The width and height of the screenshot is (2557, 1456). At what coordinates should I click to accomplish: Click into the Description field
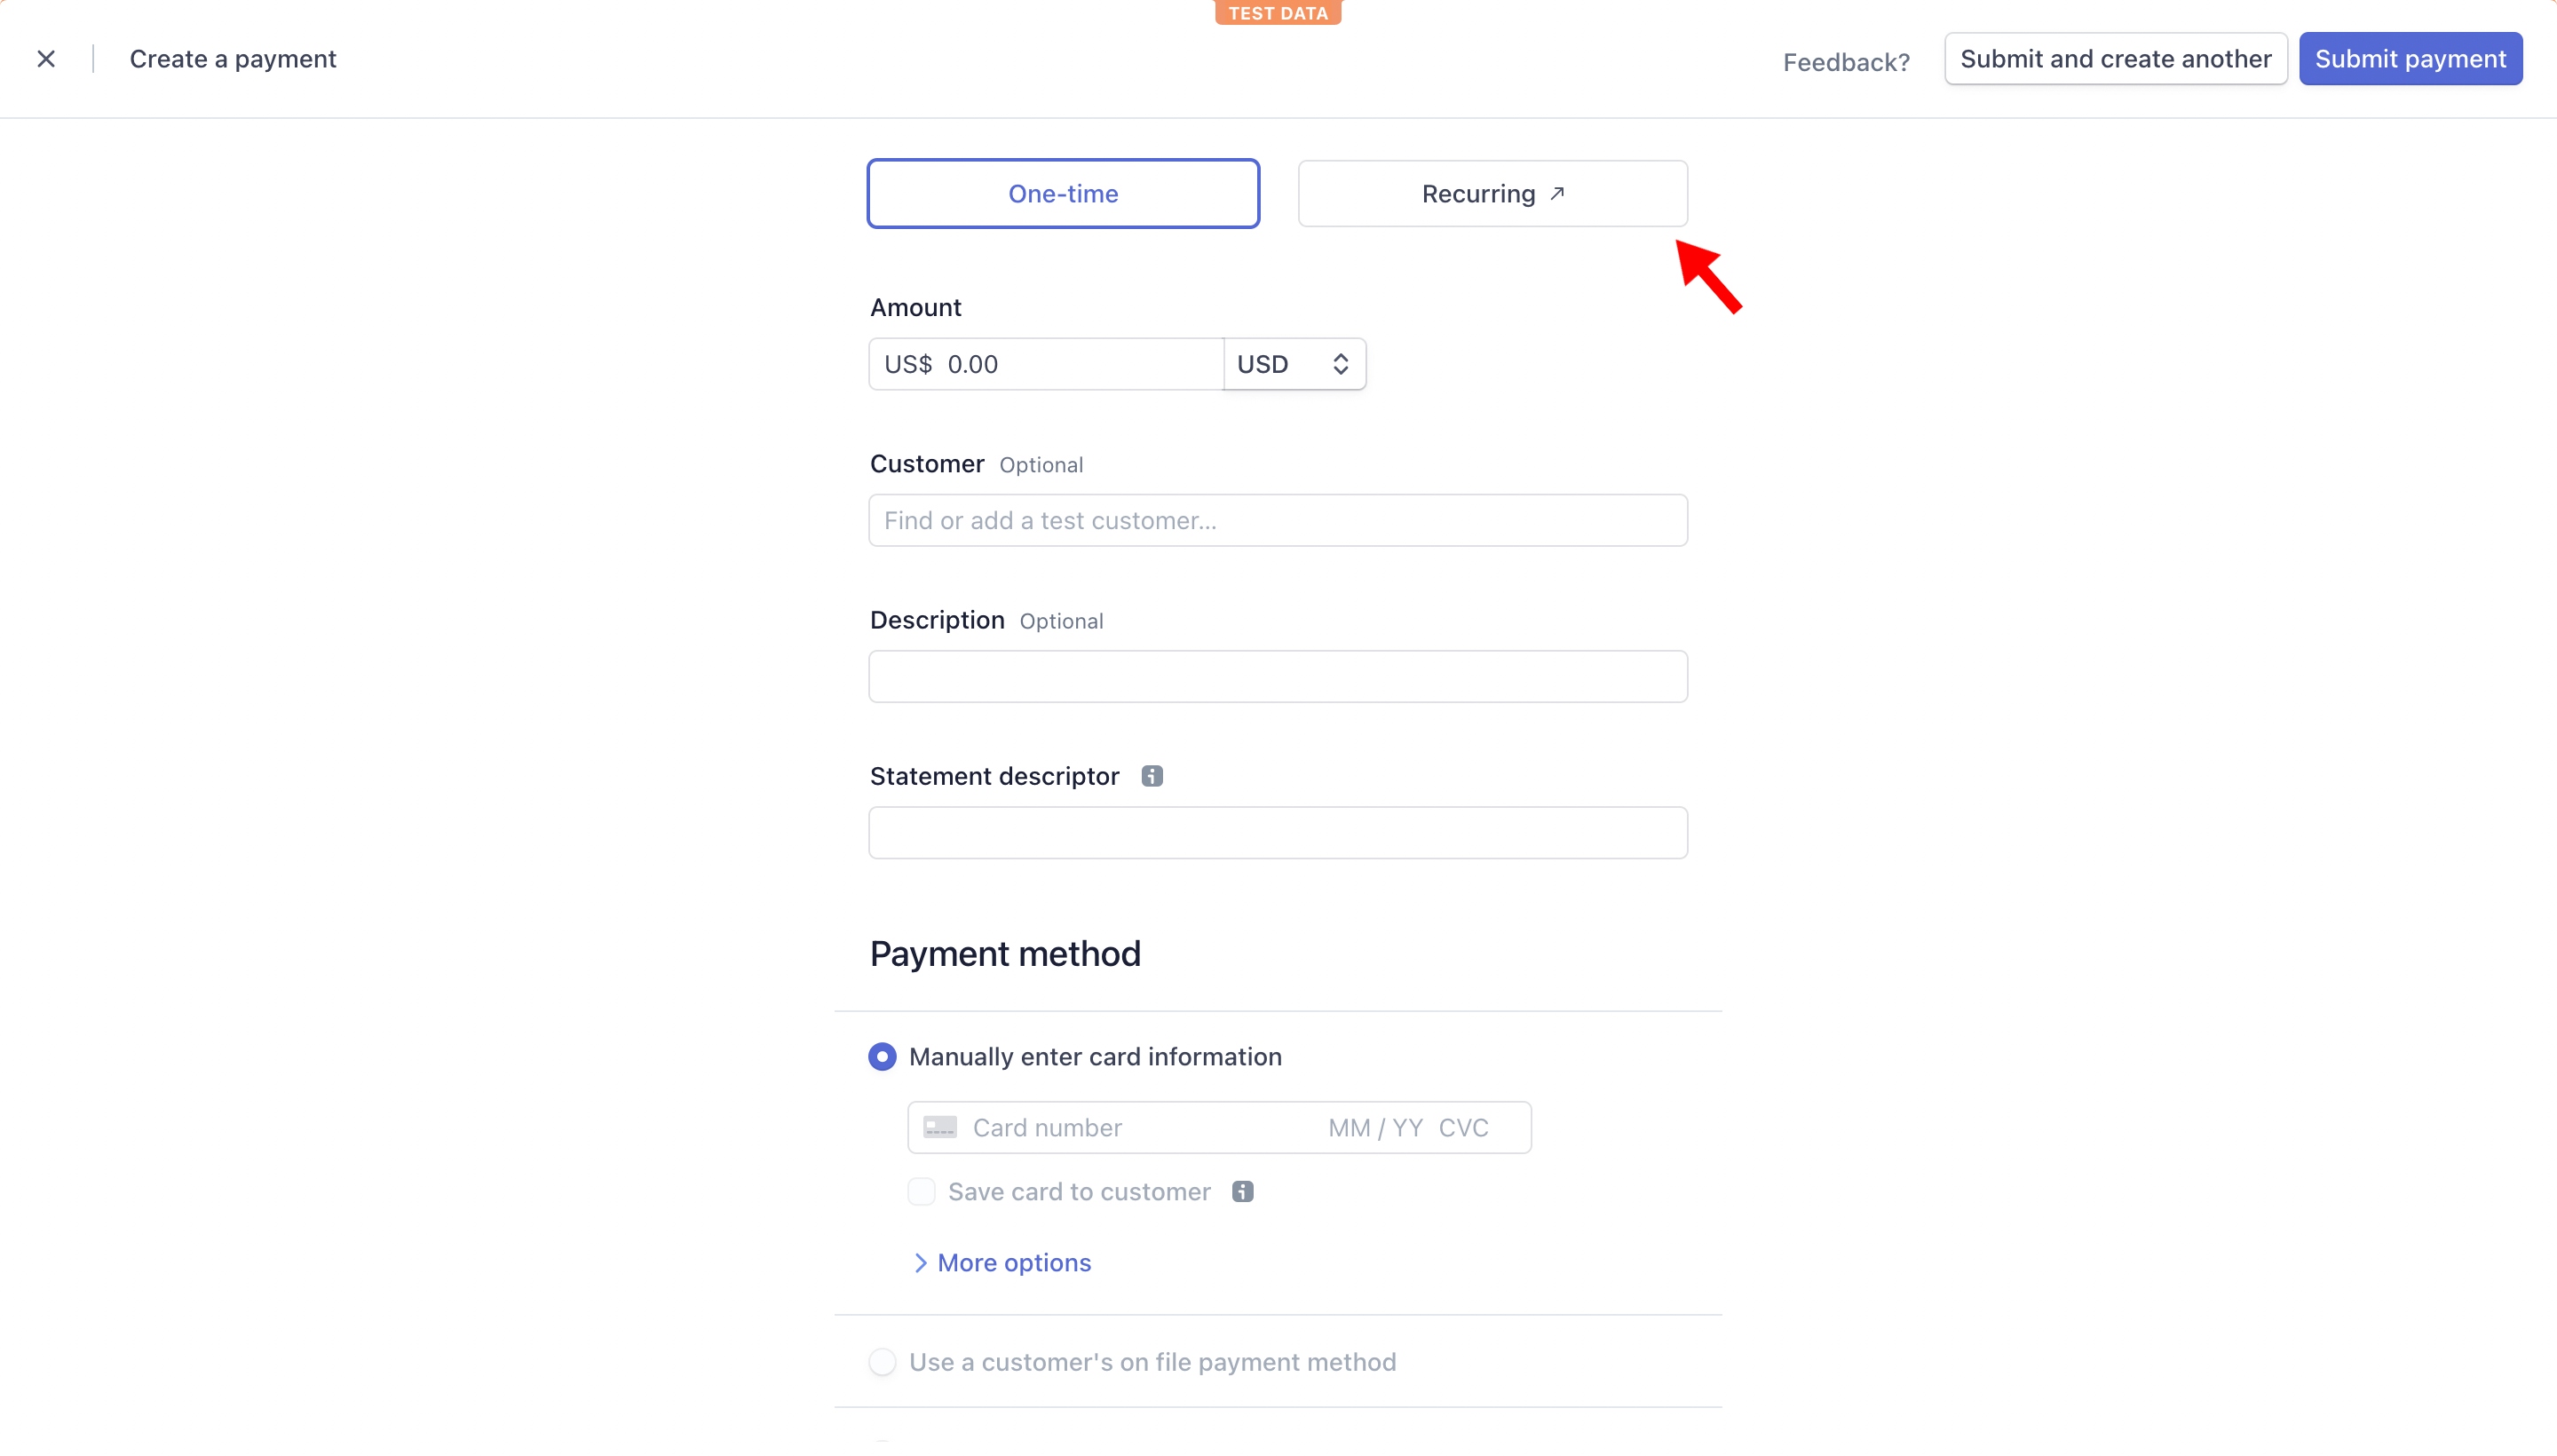[1278, 677]
